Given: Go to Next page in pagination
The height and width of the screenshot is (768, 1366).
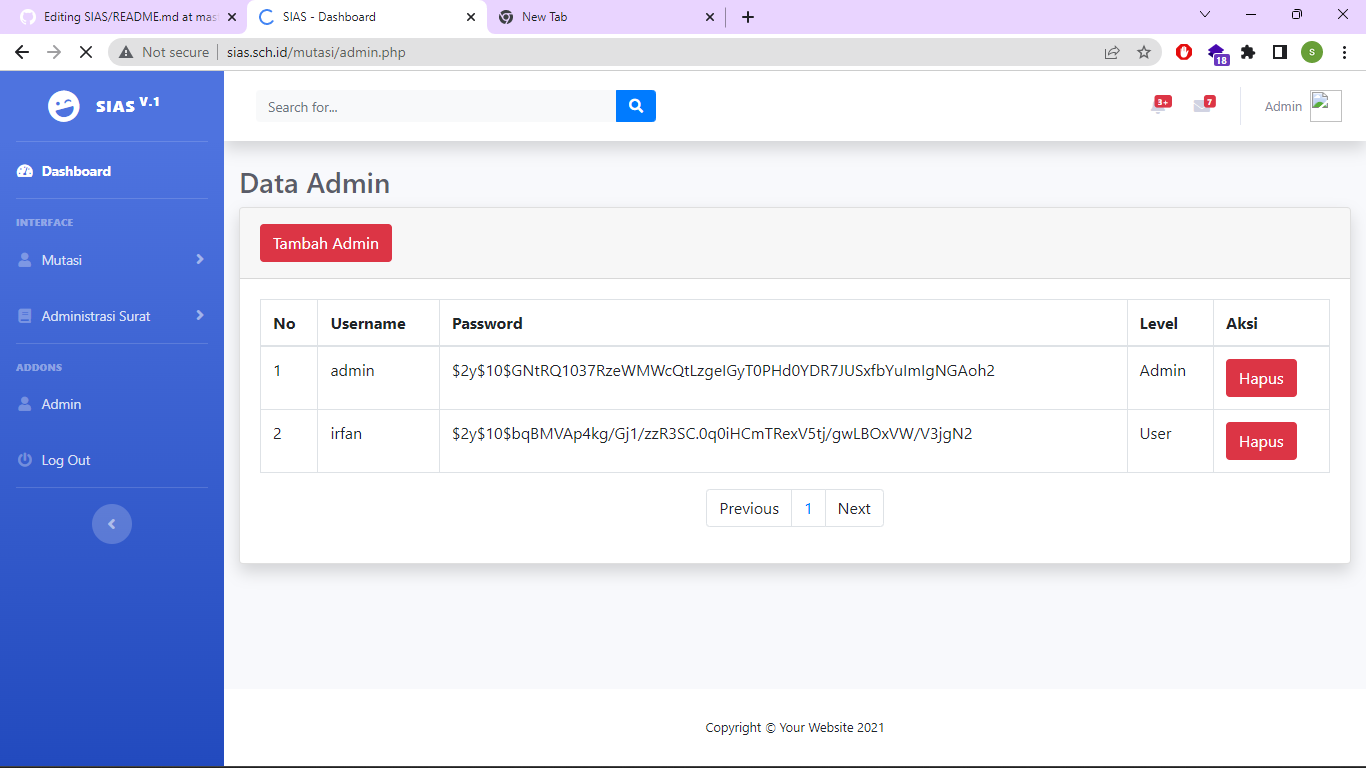Looking at the screenshot, I should [x=854, y=508].
